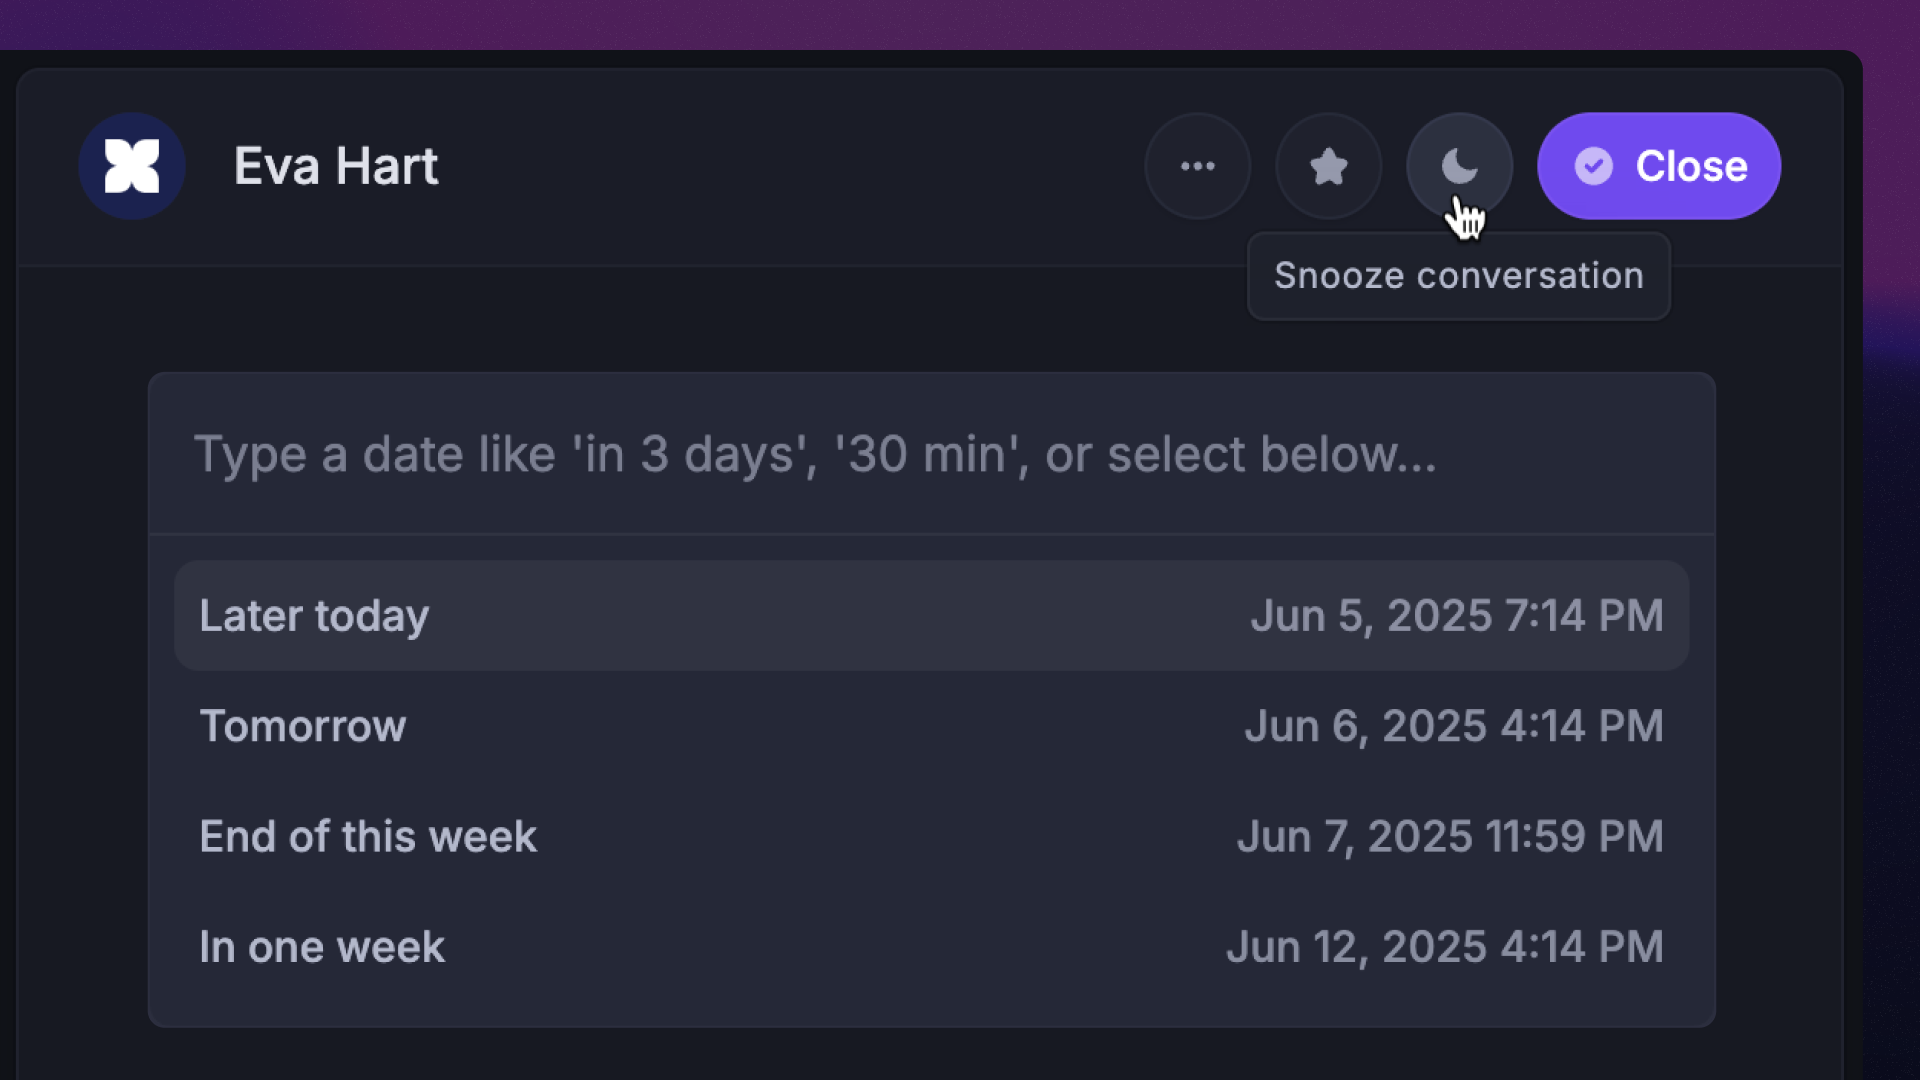The height and width of the screenshot is (1080, 1920).
Task: Focus the snooze date text field
Action: [930, 455]
